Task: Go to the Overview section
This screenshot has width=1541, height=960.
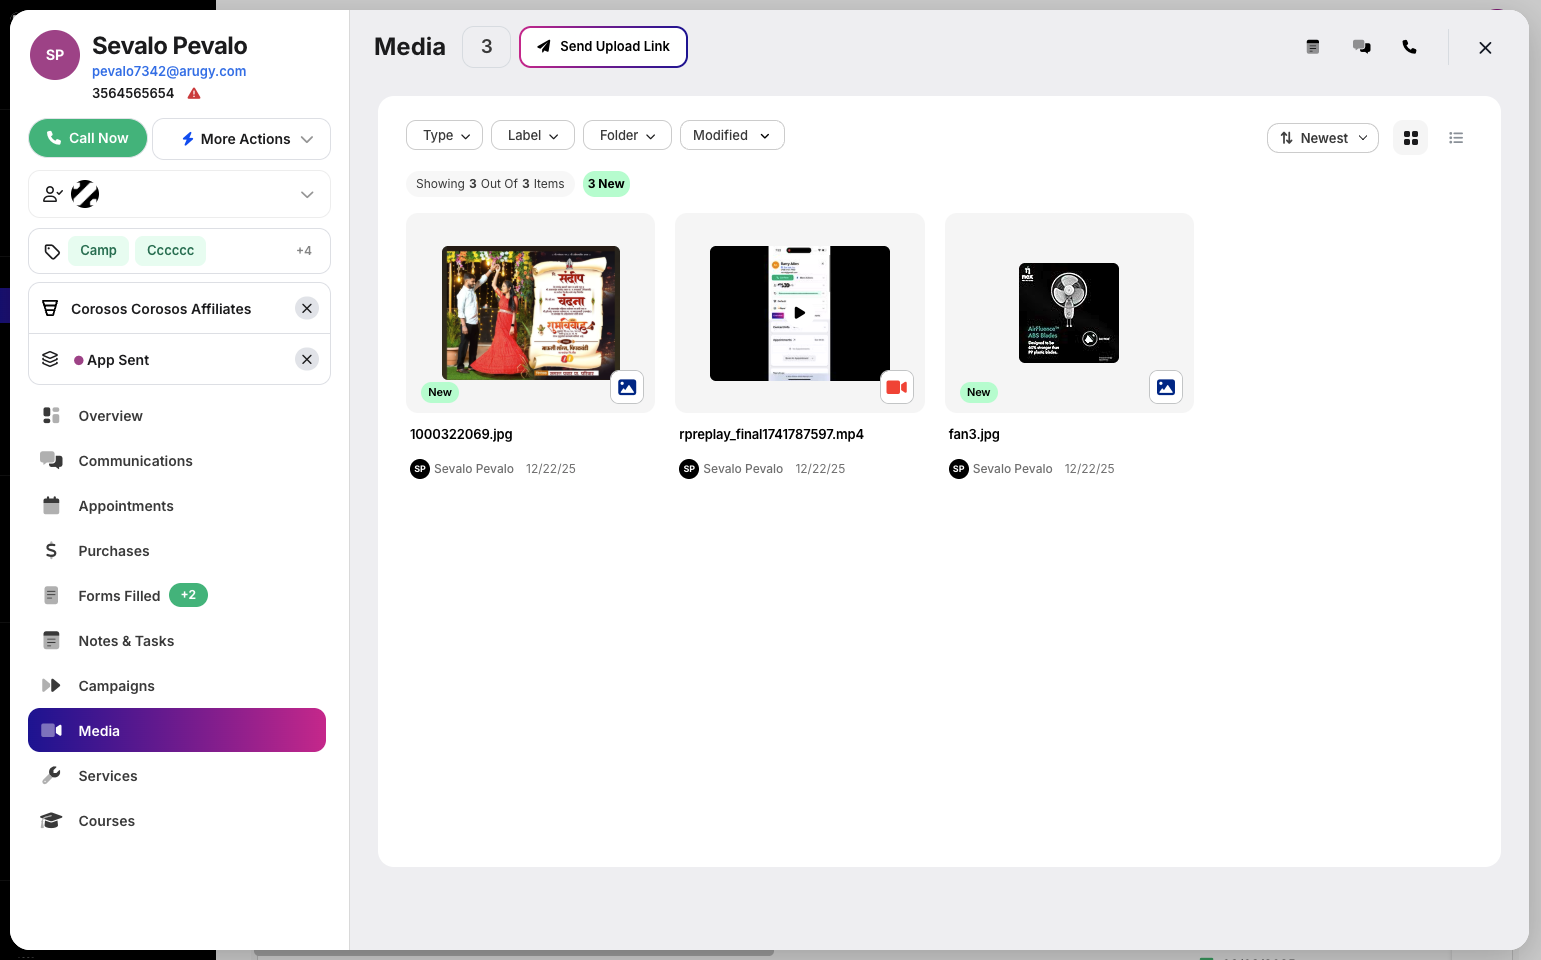Action: point(177,416)
